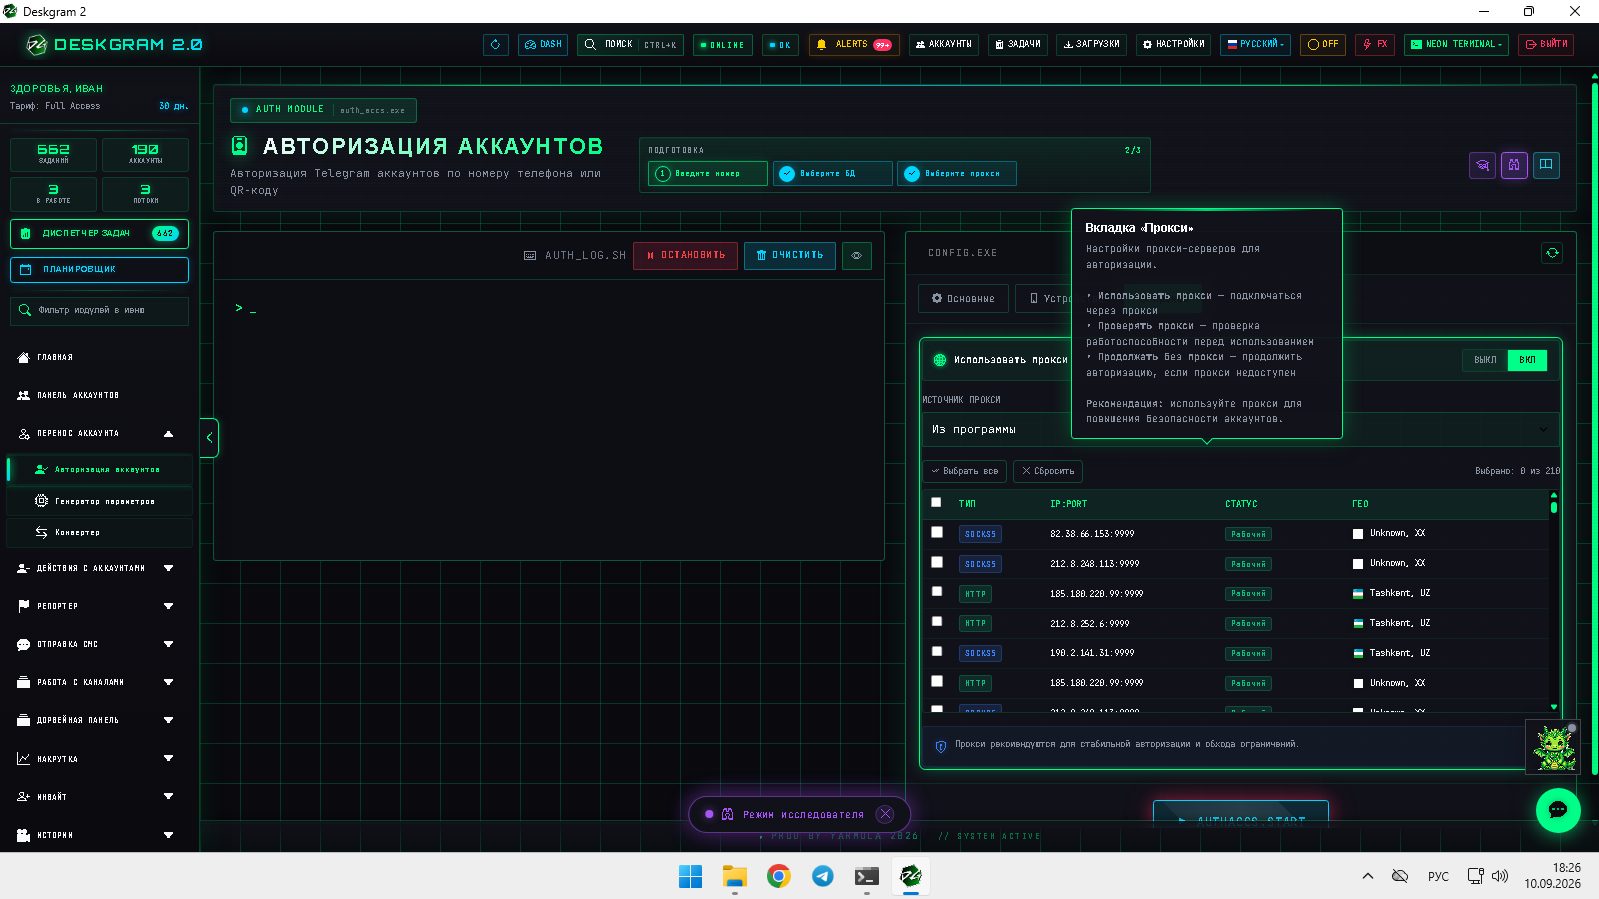Click the graduation cap tutorial icon
Viewport: 1599px width, 899px height.
[x=1482, y=165]
